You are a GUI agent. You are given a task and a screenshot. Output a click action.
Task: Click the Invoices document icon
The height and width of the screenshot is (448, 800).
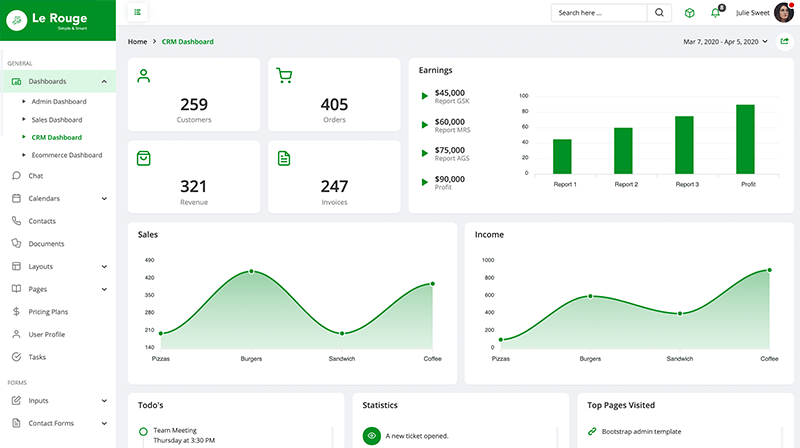[x=284, y=158]
